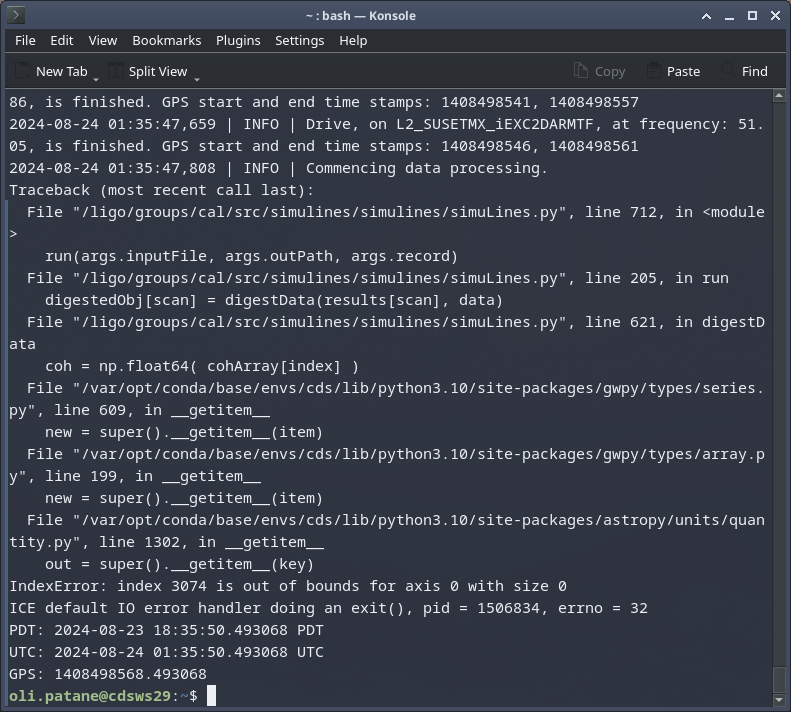The image size is (791, 712).
Task: Open the Settings menu
Action: (300, 40)
